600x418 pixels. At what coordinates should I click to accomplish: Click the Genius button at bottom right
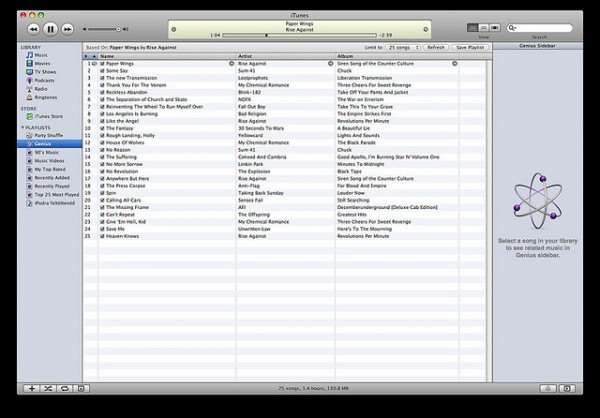tap(548, 389)
